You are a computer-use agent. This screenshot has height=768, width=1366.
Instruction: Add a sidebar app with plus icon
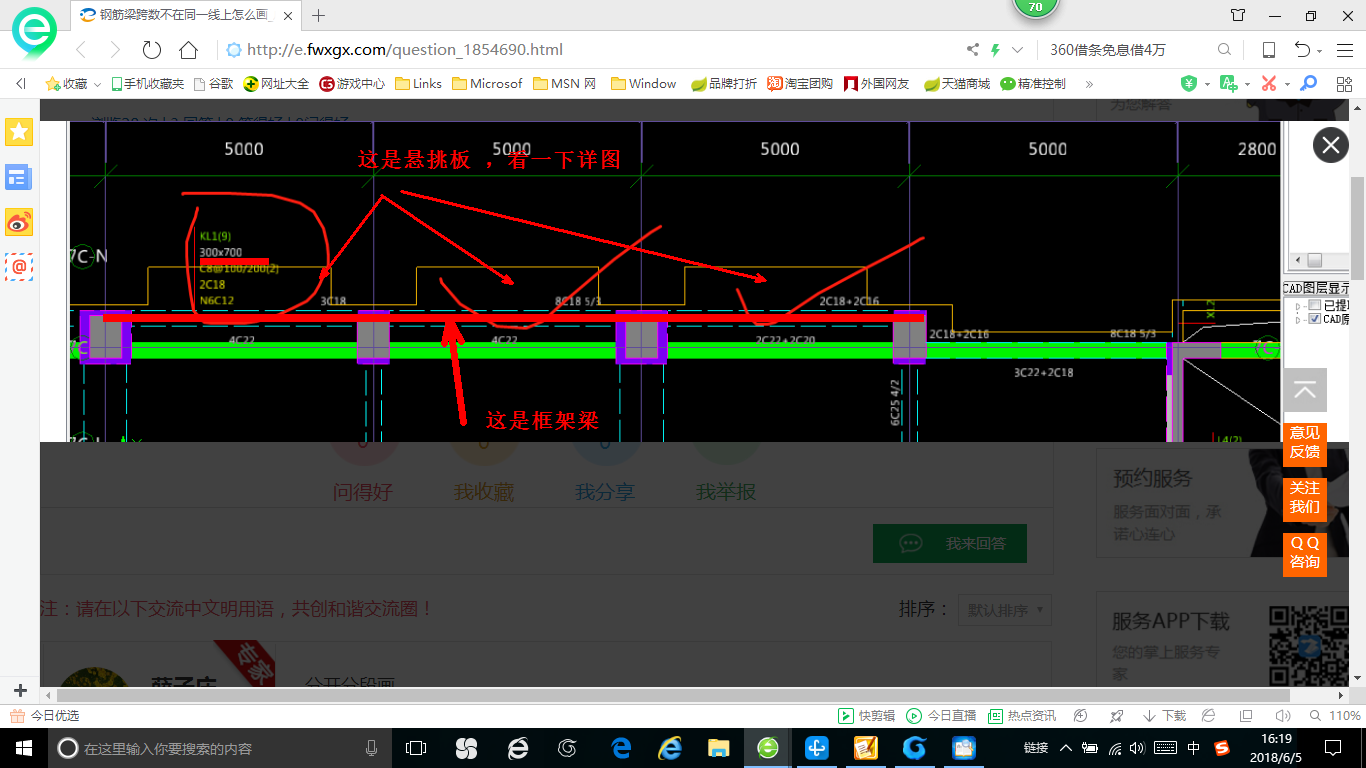click(19, 691)
